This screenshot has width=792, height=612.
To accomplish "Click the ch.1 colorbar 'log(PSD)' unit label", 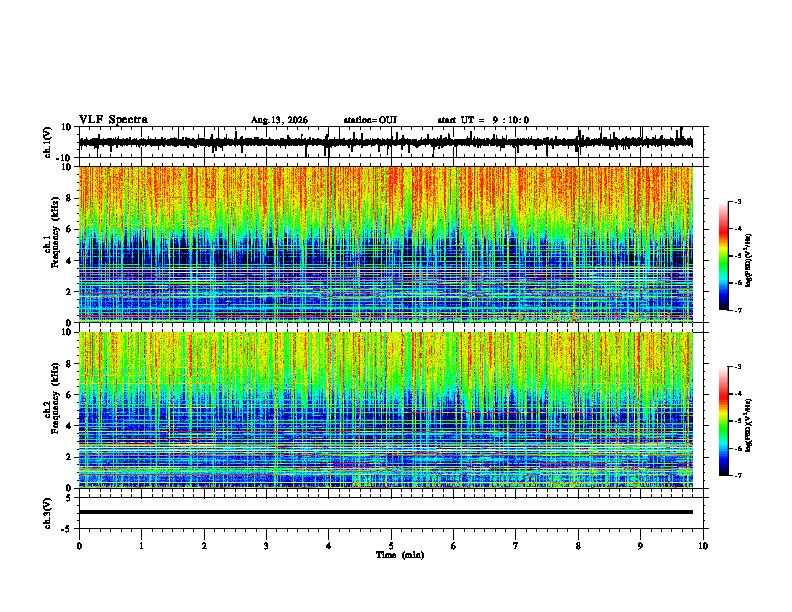I will tap(748, 260).
